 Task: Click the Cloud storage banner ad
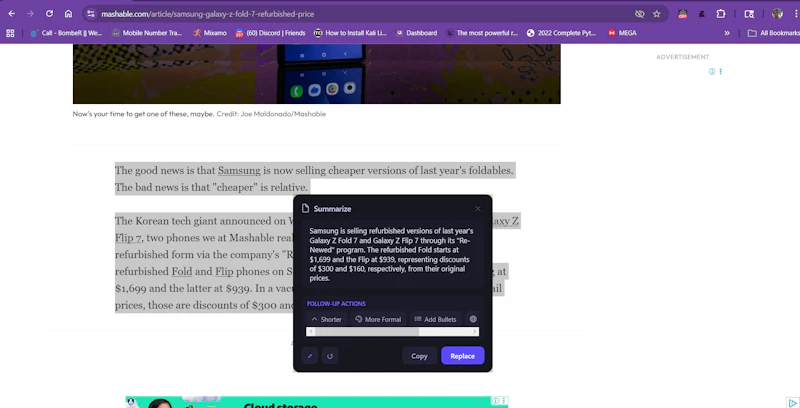click(316, 402)
